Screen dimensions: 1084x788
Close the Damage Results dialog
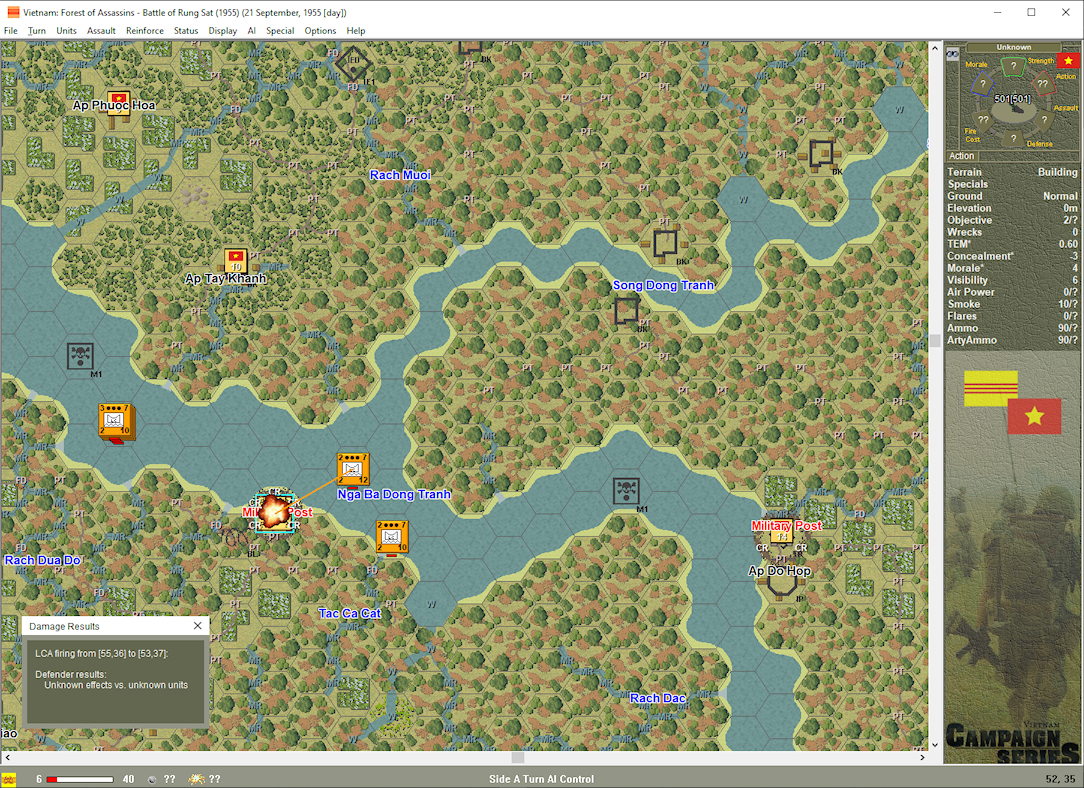(198, 626)
